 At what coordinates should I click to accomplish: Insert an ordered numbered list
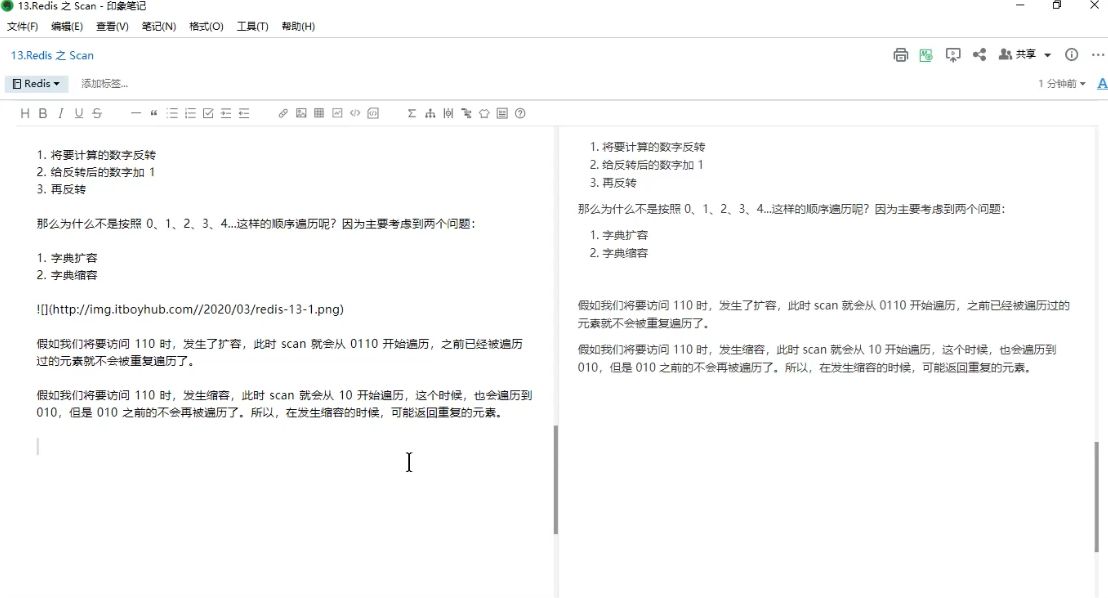coord(190,113)
